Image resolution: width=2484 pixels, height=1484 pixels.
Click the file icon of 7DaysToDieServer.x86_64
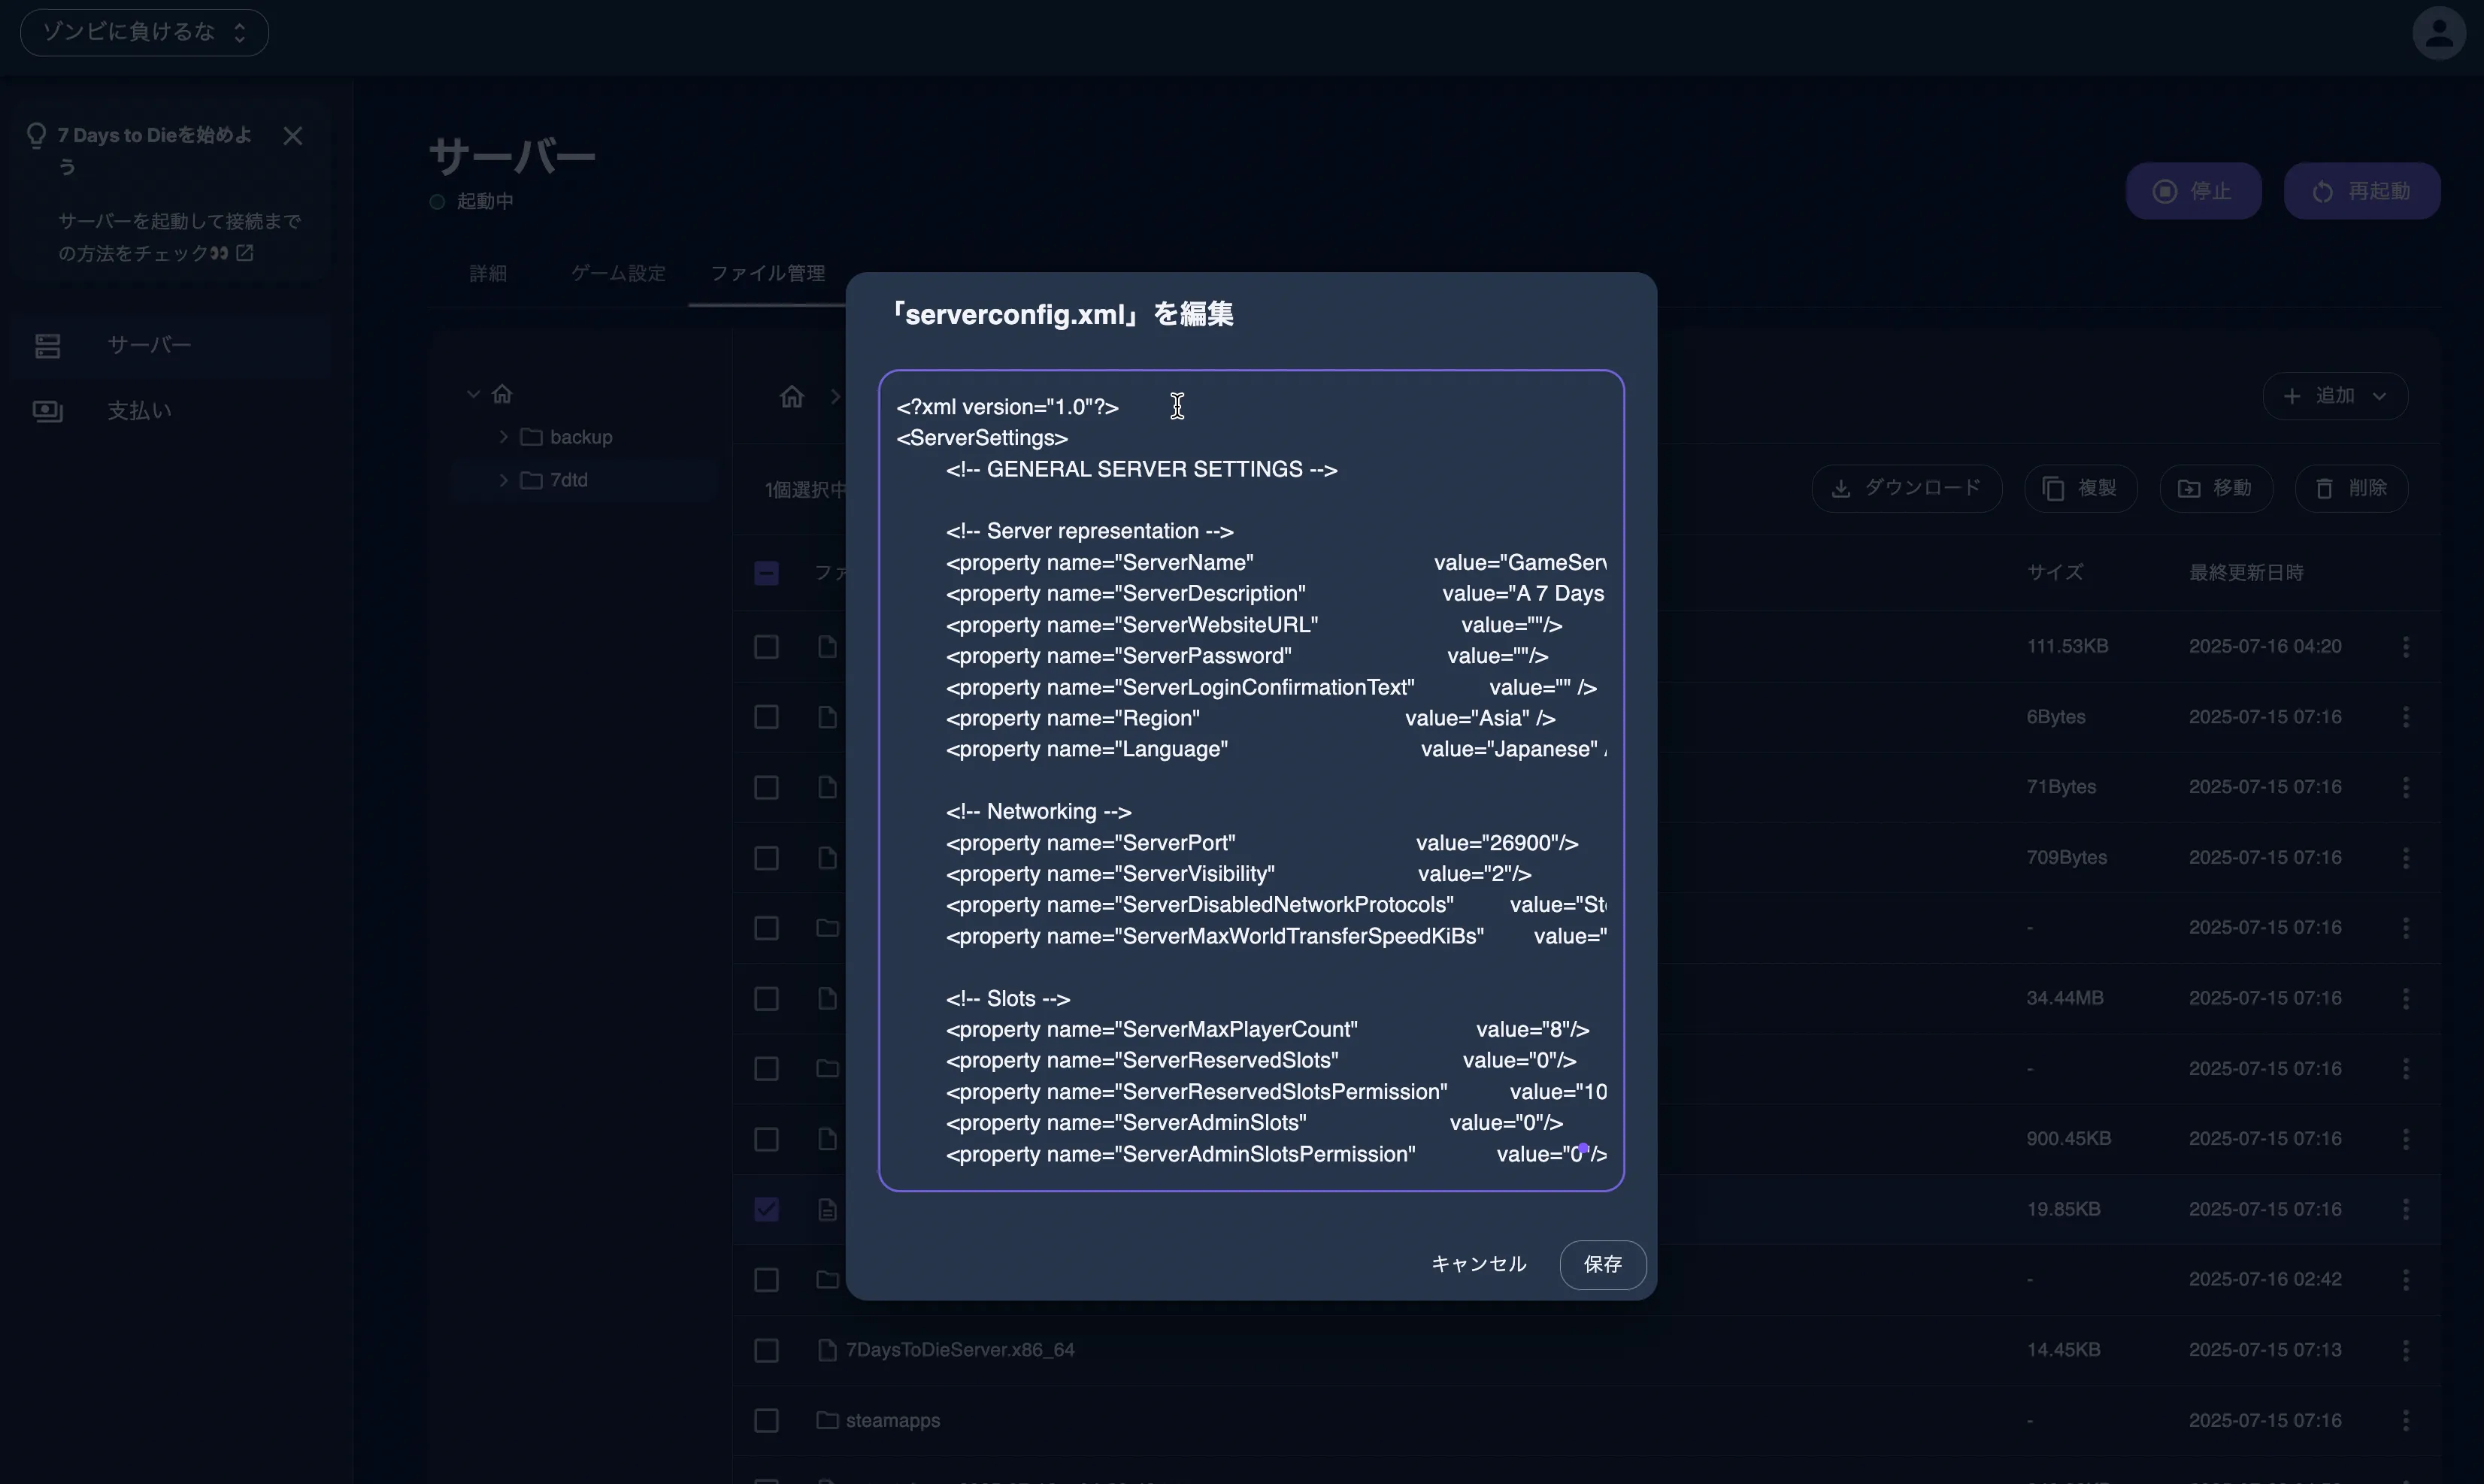pyautogui.click(x=827, y=1350)
